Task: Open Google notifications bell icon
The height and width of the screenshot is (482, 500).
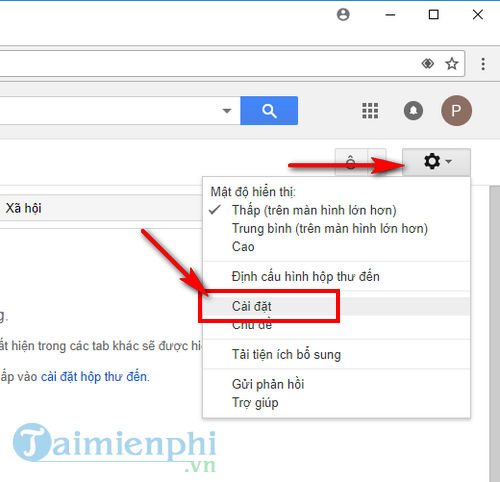Action: [x=413, y=111]
